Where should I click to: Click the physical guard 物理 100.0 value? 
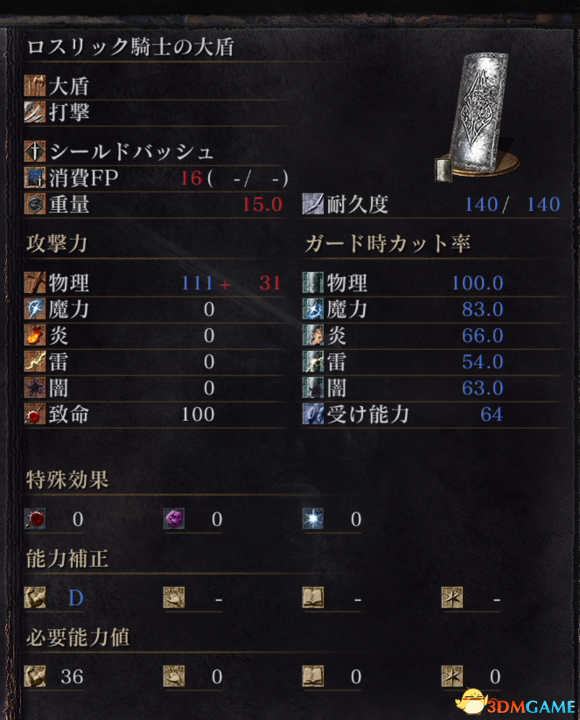[478, 283]
